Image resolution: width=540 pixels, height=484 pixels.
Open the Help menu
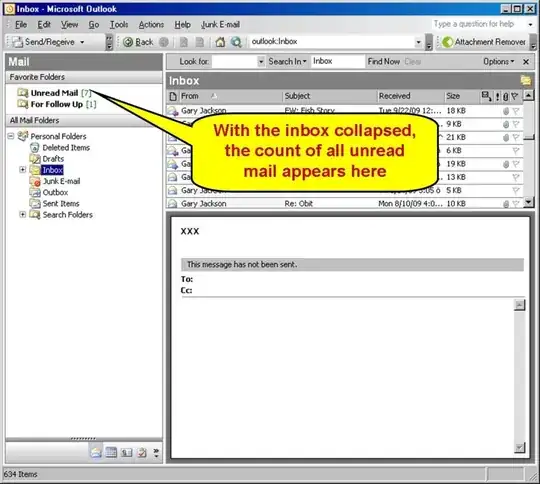tap(182, 24)
